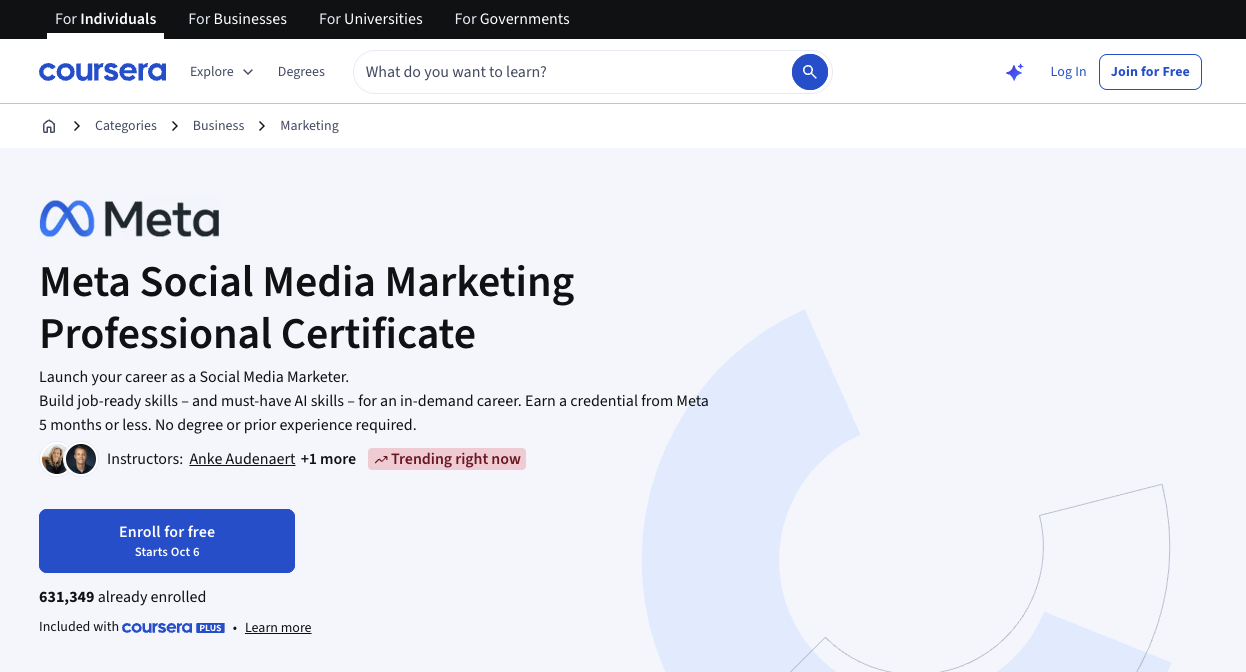Open the Marketing breadcrumb link
Screen dimensions: 1246x672
(309, 126)
